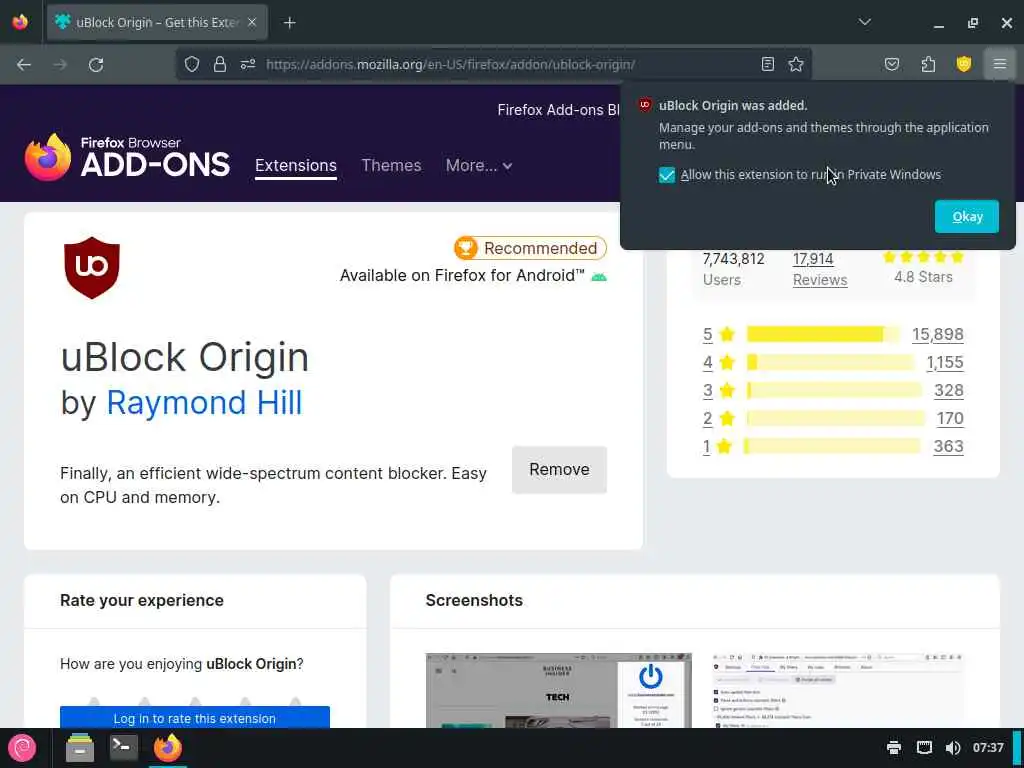
Task: Open the Debian applications menu in taskbar
Action: 22,748
